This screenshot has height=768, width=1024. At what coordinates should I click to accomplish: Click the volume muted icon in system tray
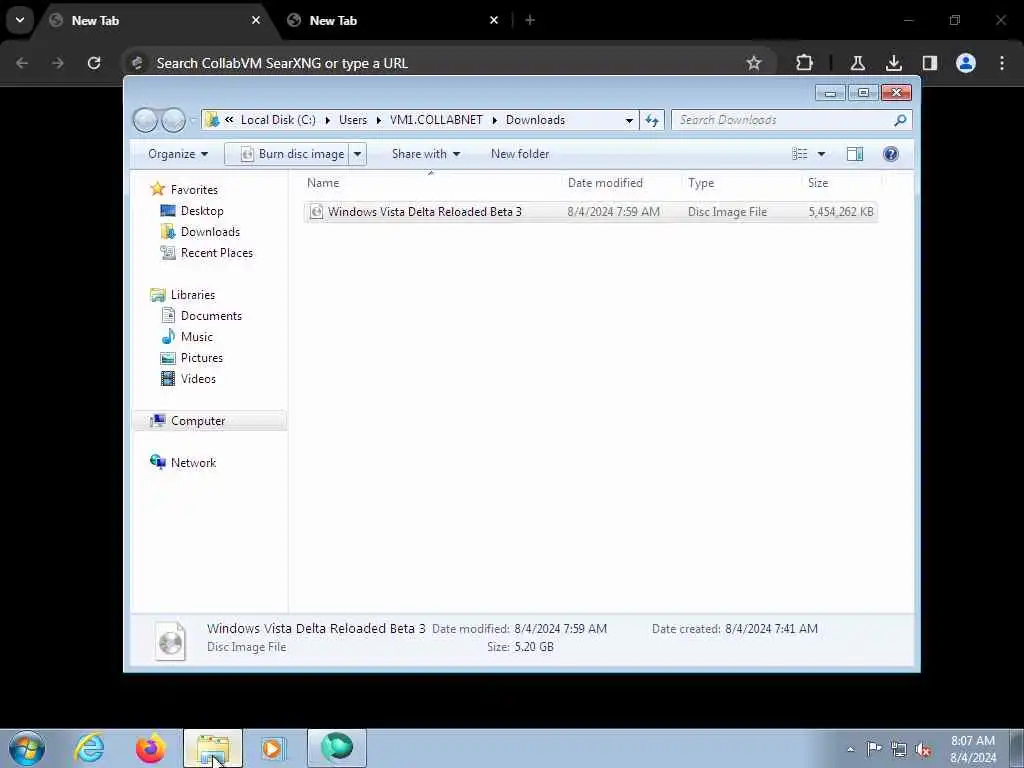click(x=923, y=750)
